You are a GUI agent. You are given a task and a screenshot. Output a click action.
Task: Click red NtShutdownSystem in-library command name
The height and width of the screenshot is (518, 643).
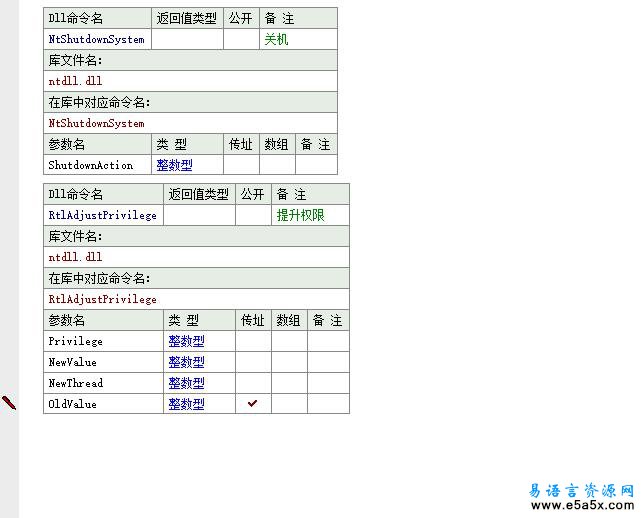(96, 123)
